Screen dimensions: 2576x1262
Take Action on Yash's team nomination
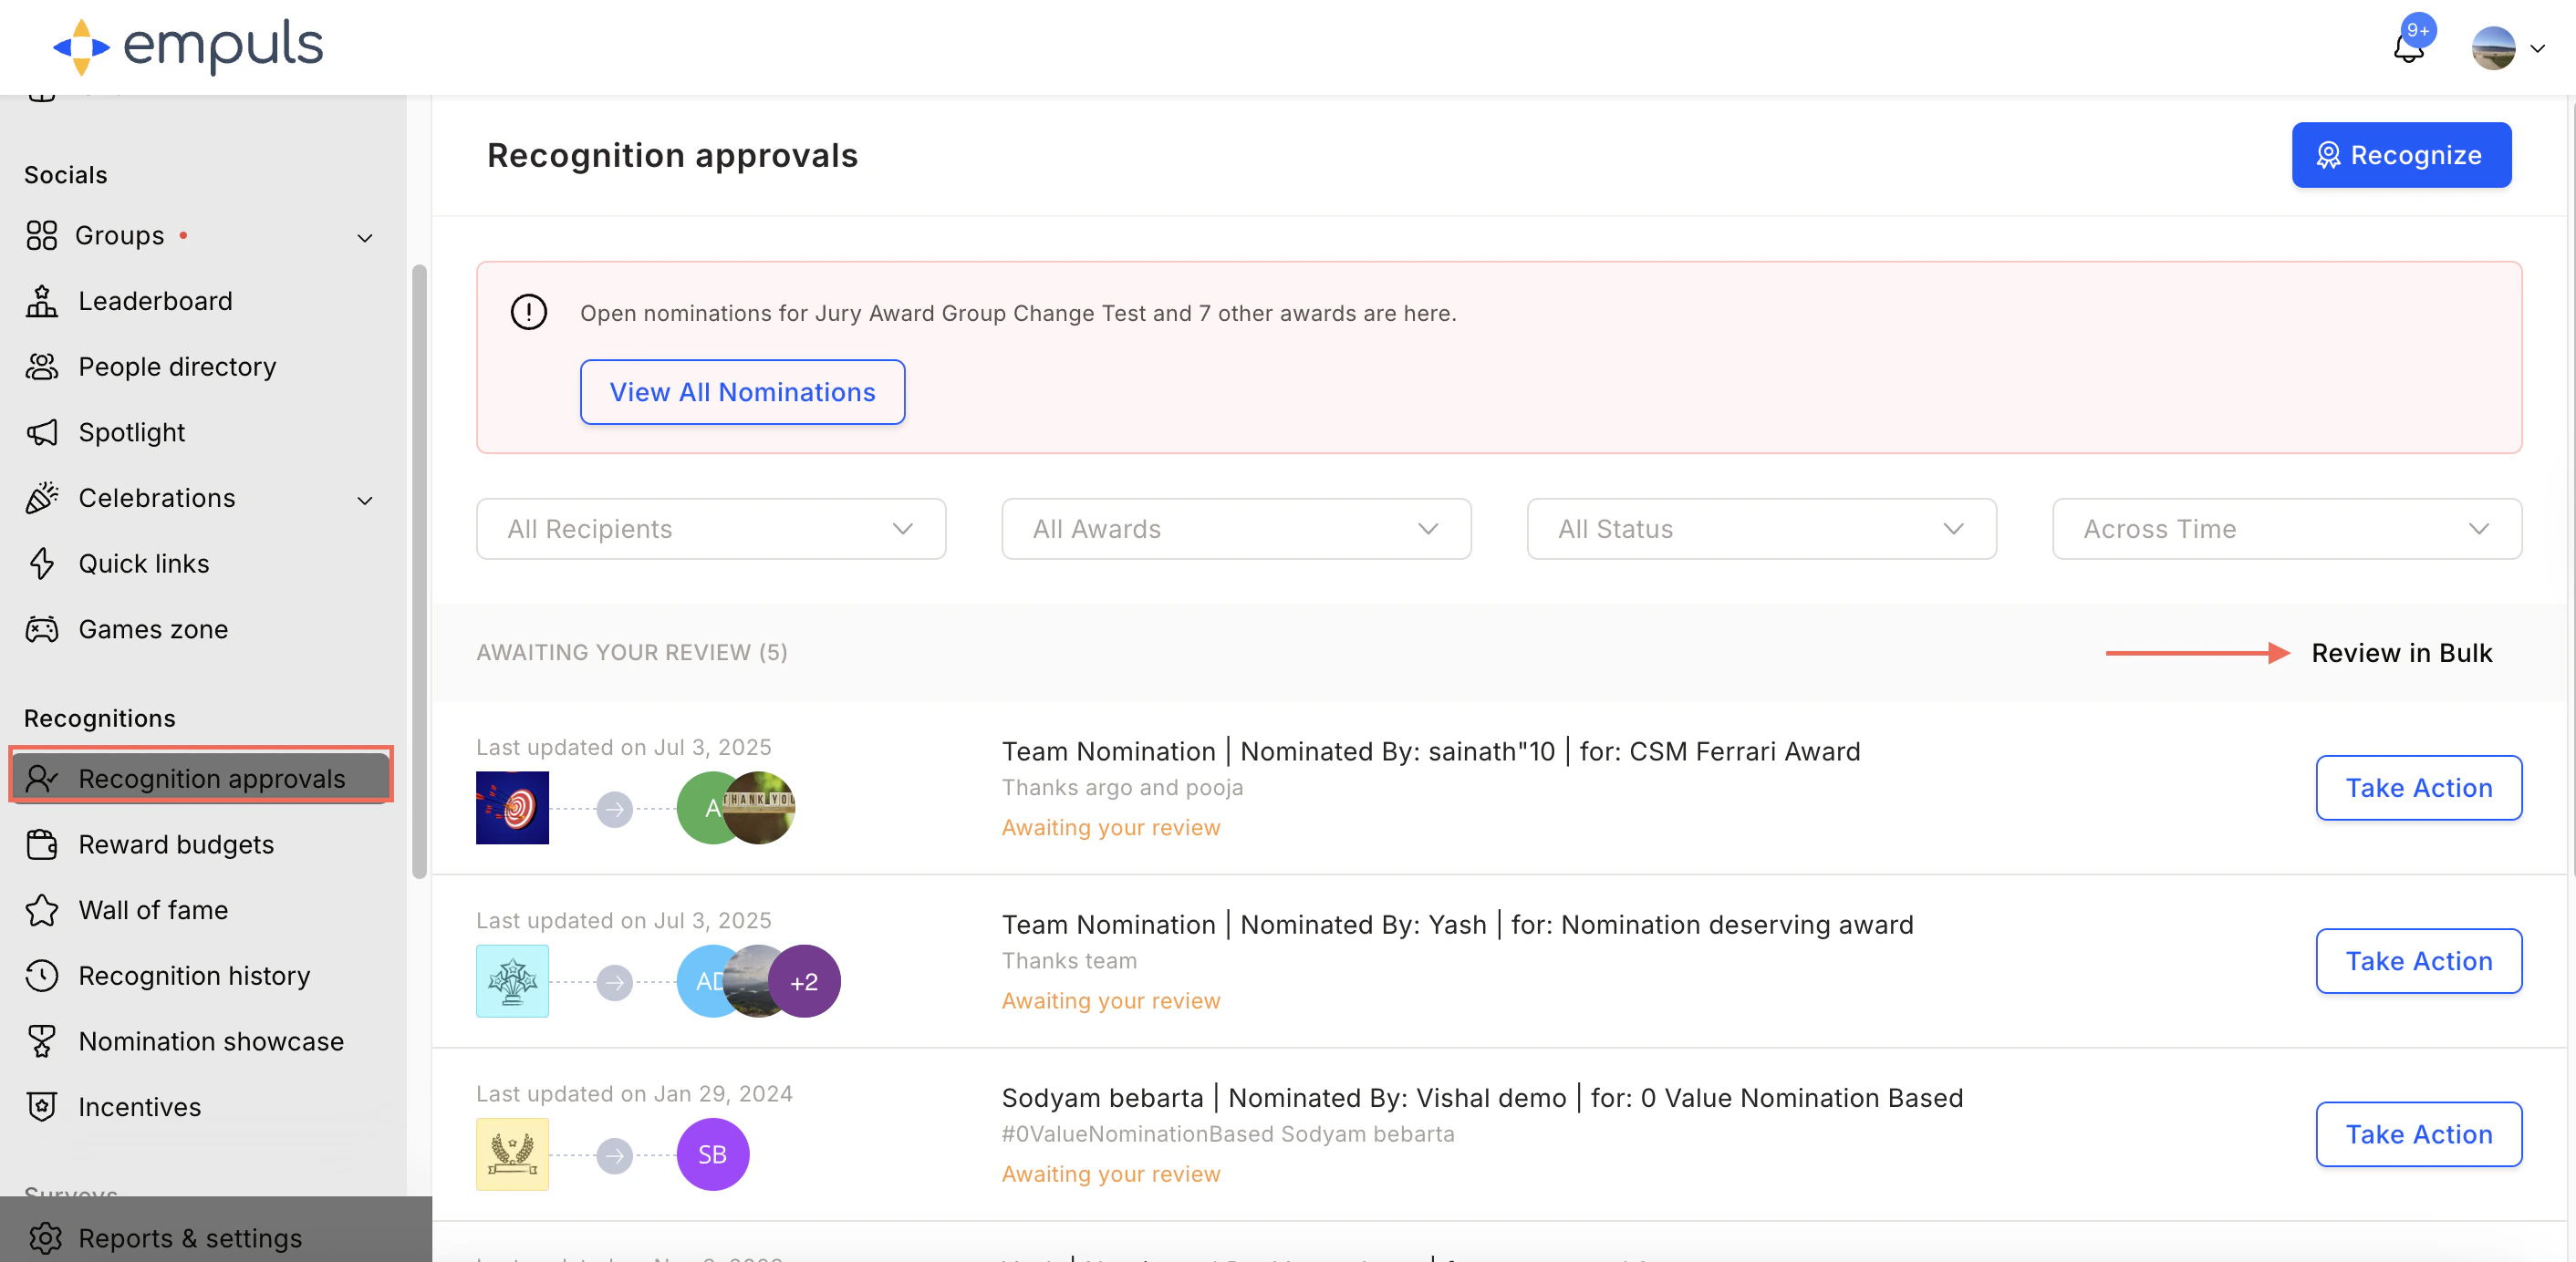coord(2418,961)
